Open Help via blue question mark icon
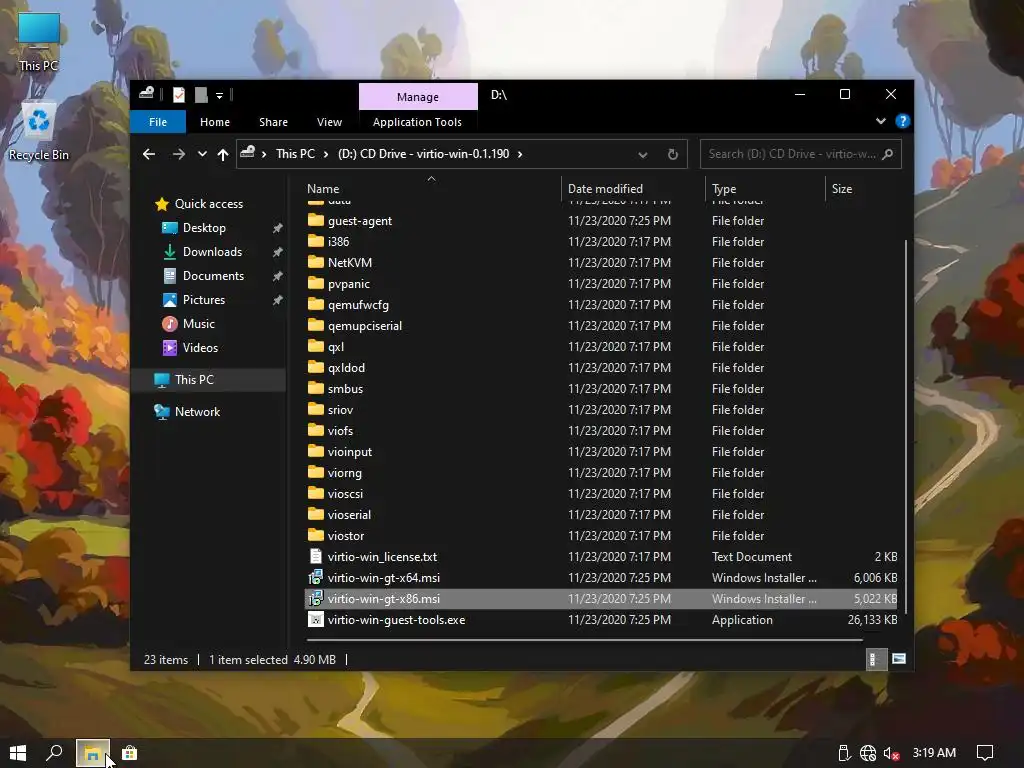 [903, 121]
